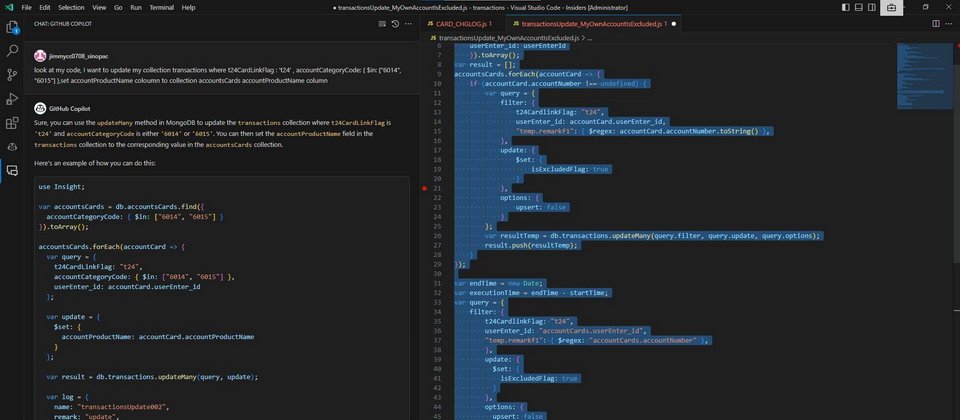The image size is (960, 420).
Task: Toggle bottom panel layout button
Action: [858, 7]
